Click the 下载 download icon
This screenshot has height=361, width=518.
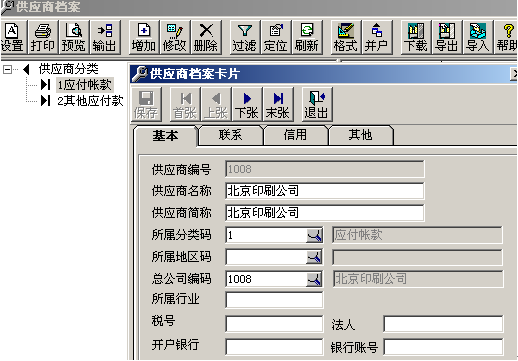tap(416, 37)
